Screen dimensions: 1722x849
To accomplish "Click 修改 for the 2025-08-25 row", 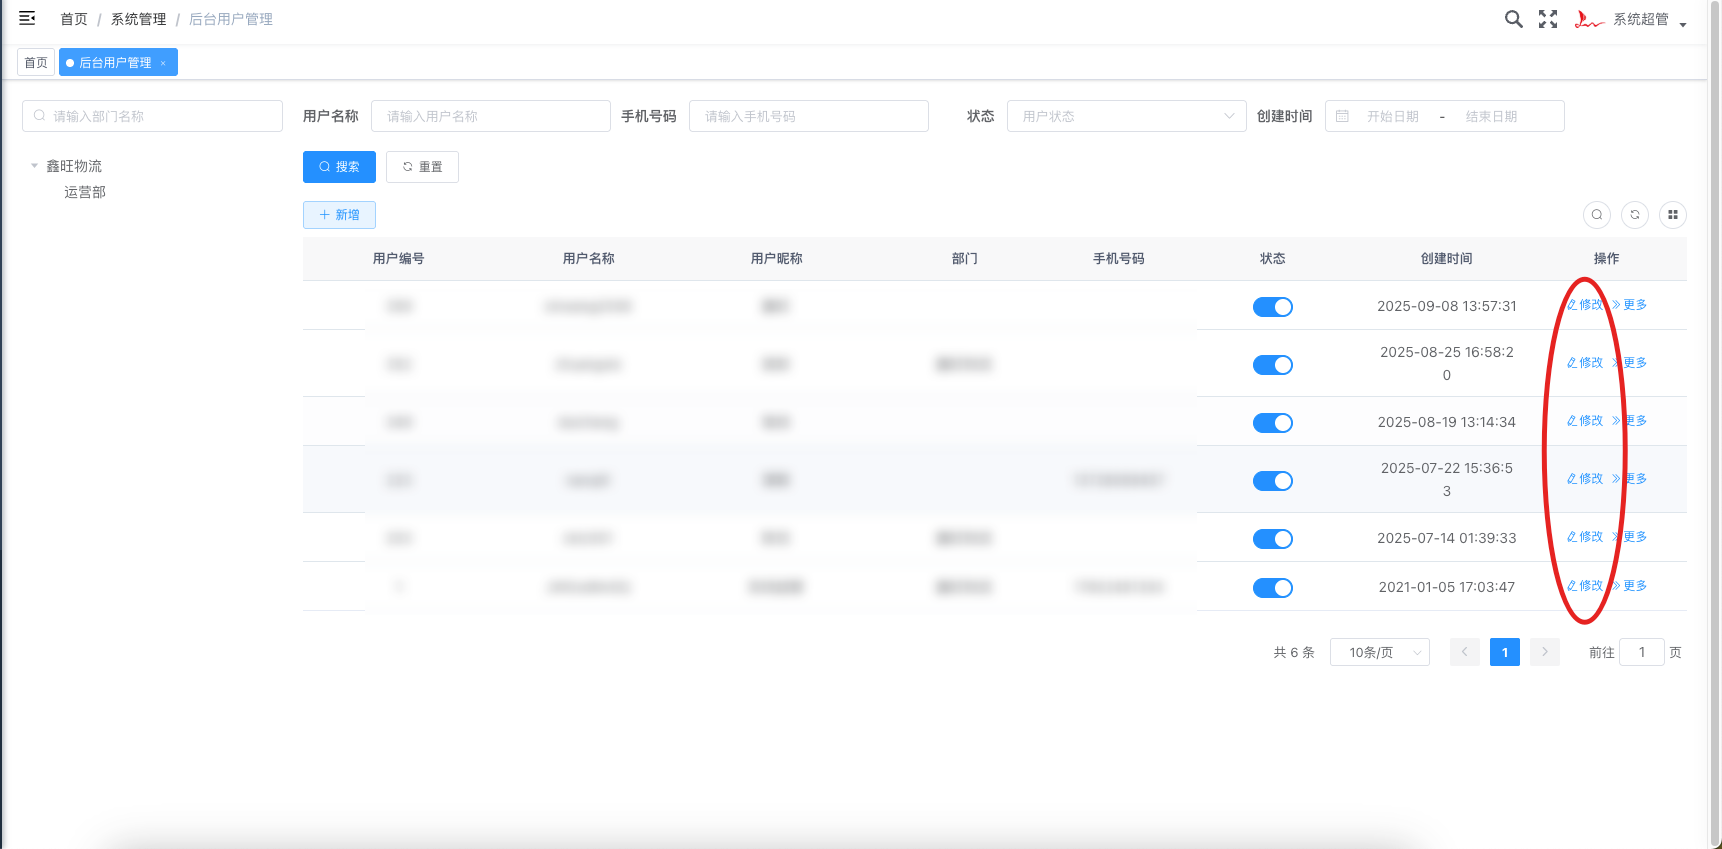I will point(1585,363).
